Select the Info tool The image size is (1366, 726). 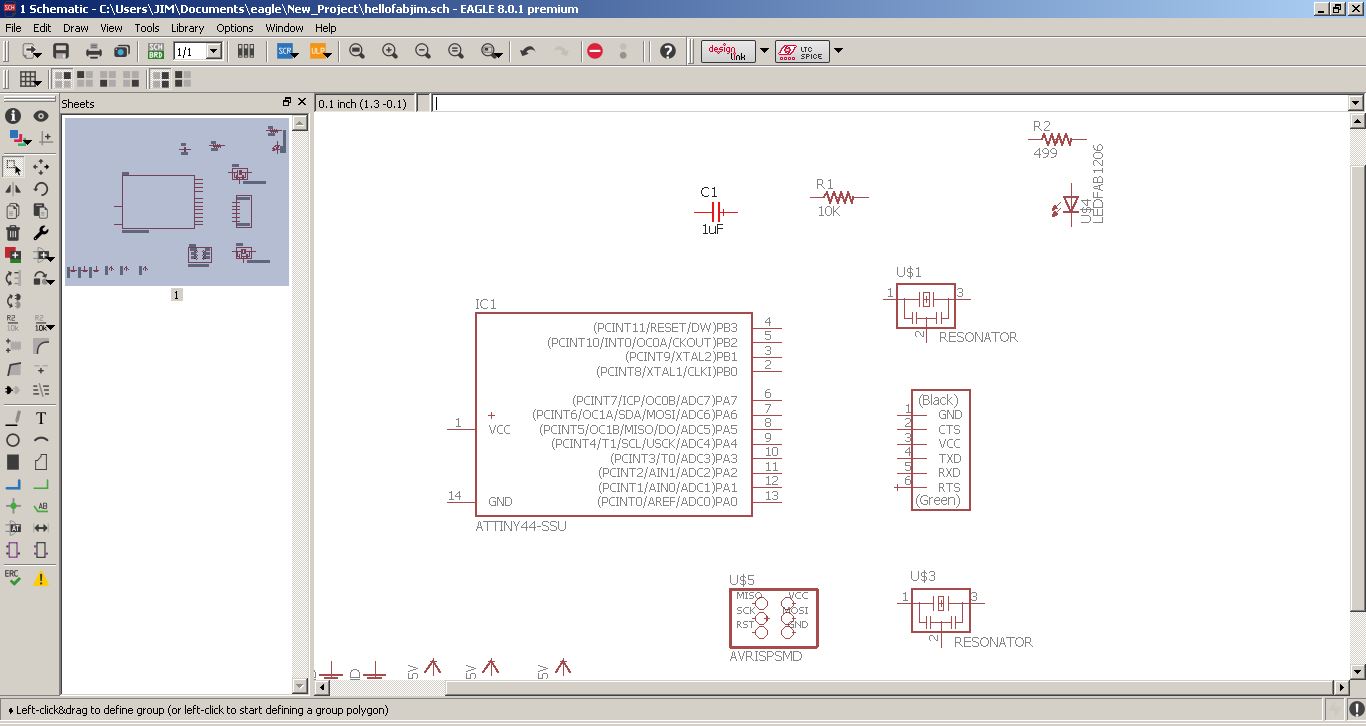13,116
